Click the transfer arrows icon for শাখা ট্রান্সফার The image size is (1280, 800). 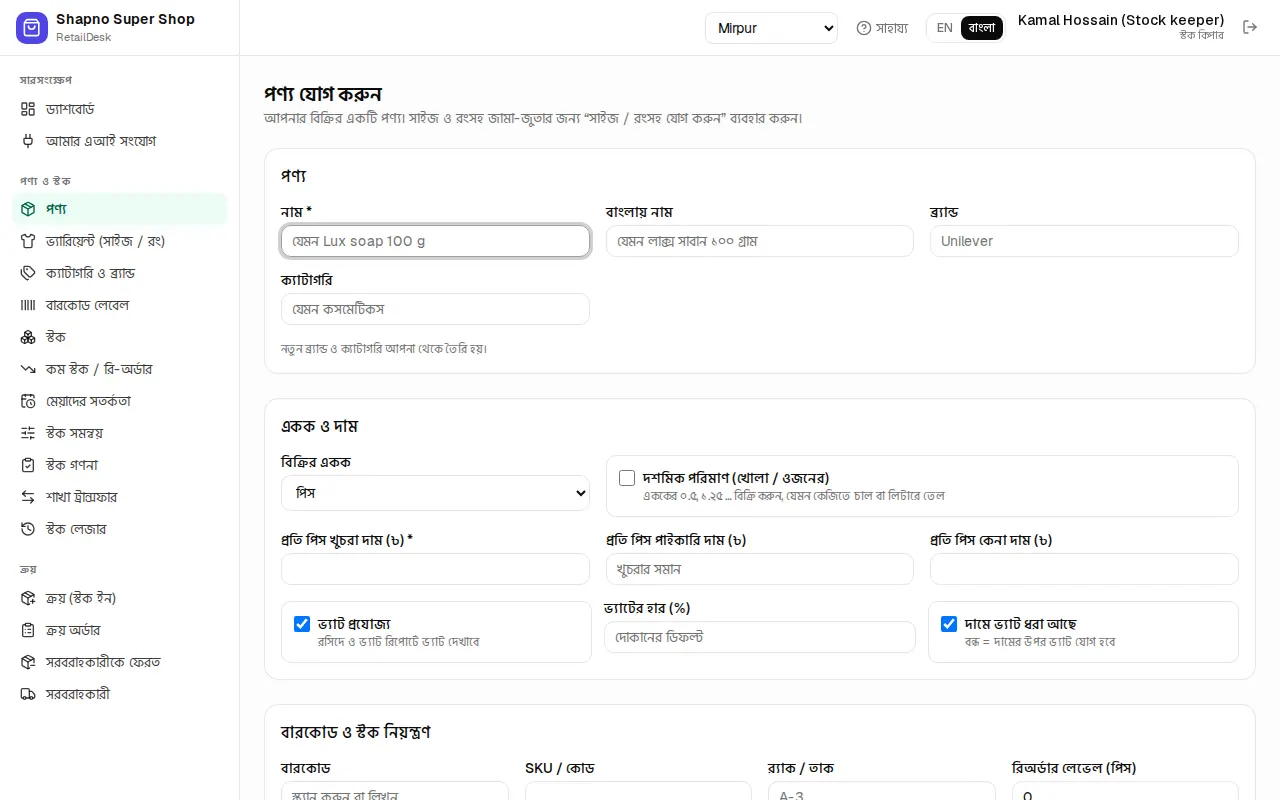28,497
